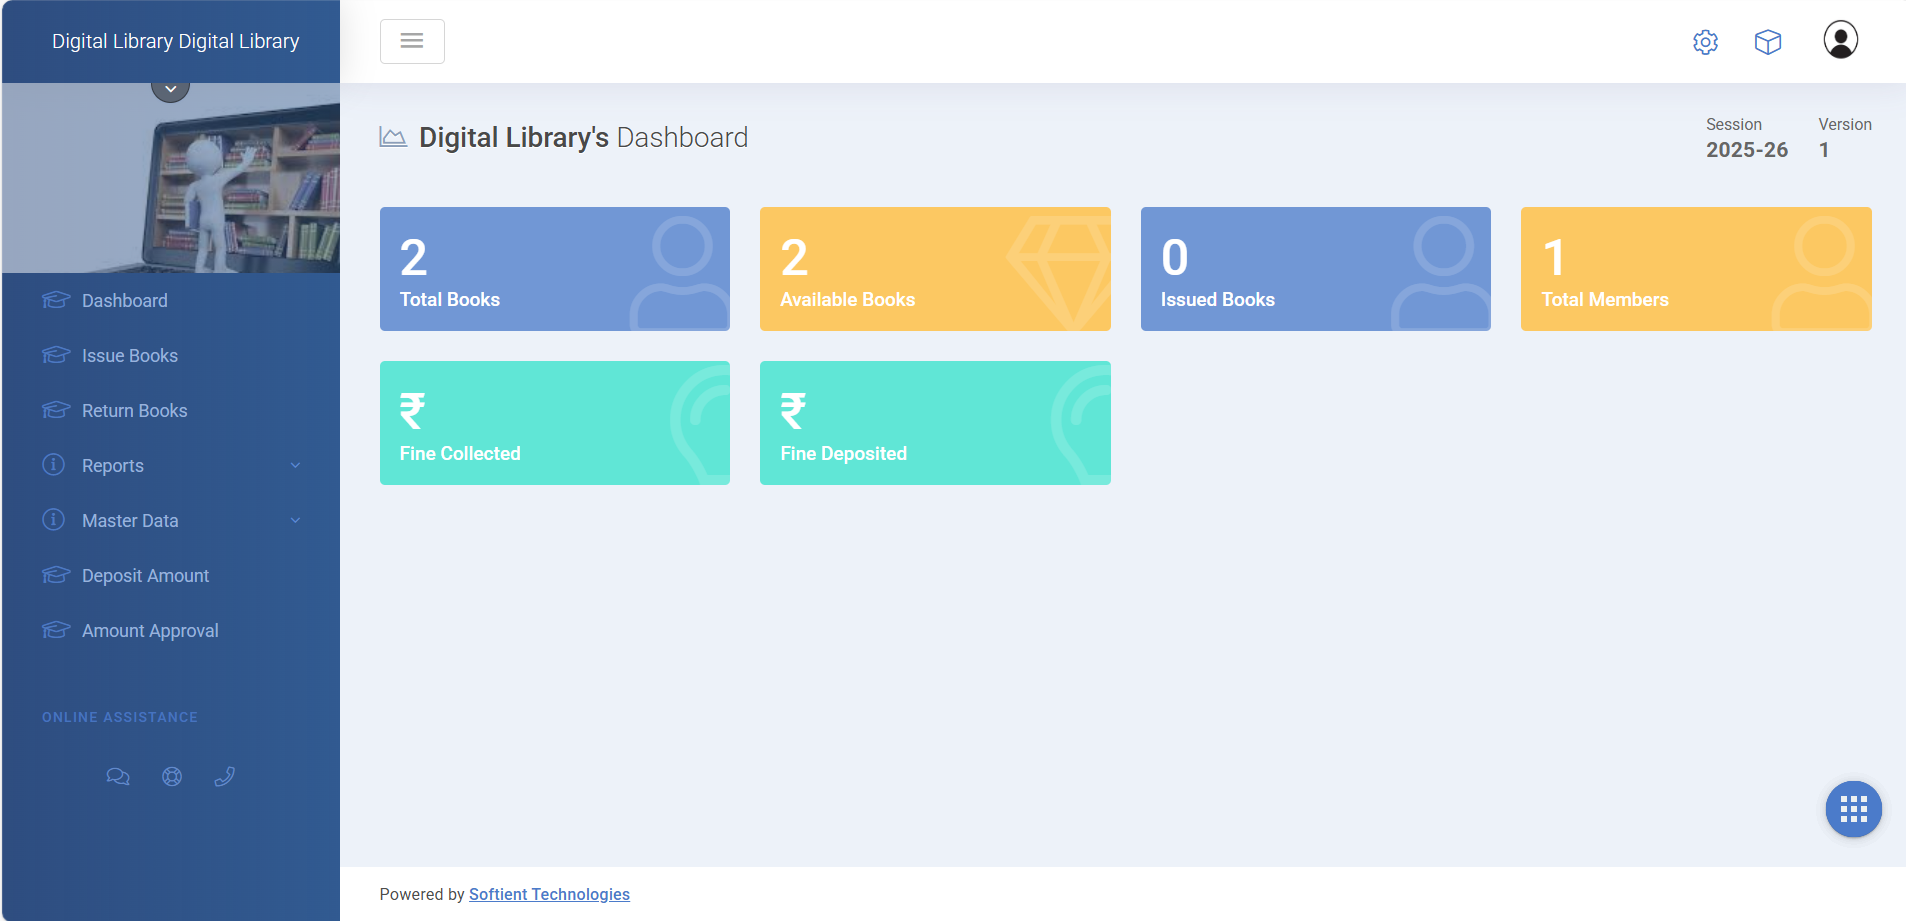Open the settings gear icon in header
The image size is (1906, 921).
click(x=1705, y=42)
